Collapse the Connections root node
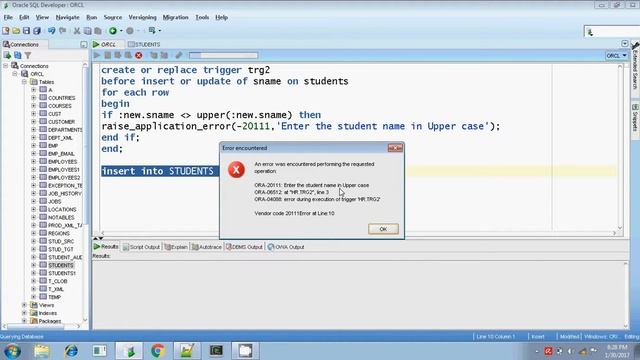The width and height of the screenshot is (640, 360). pyautogui.click(x=6, y=66)
